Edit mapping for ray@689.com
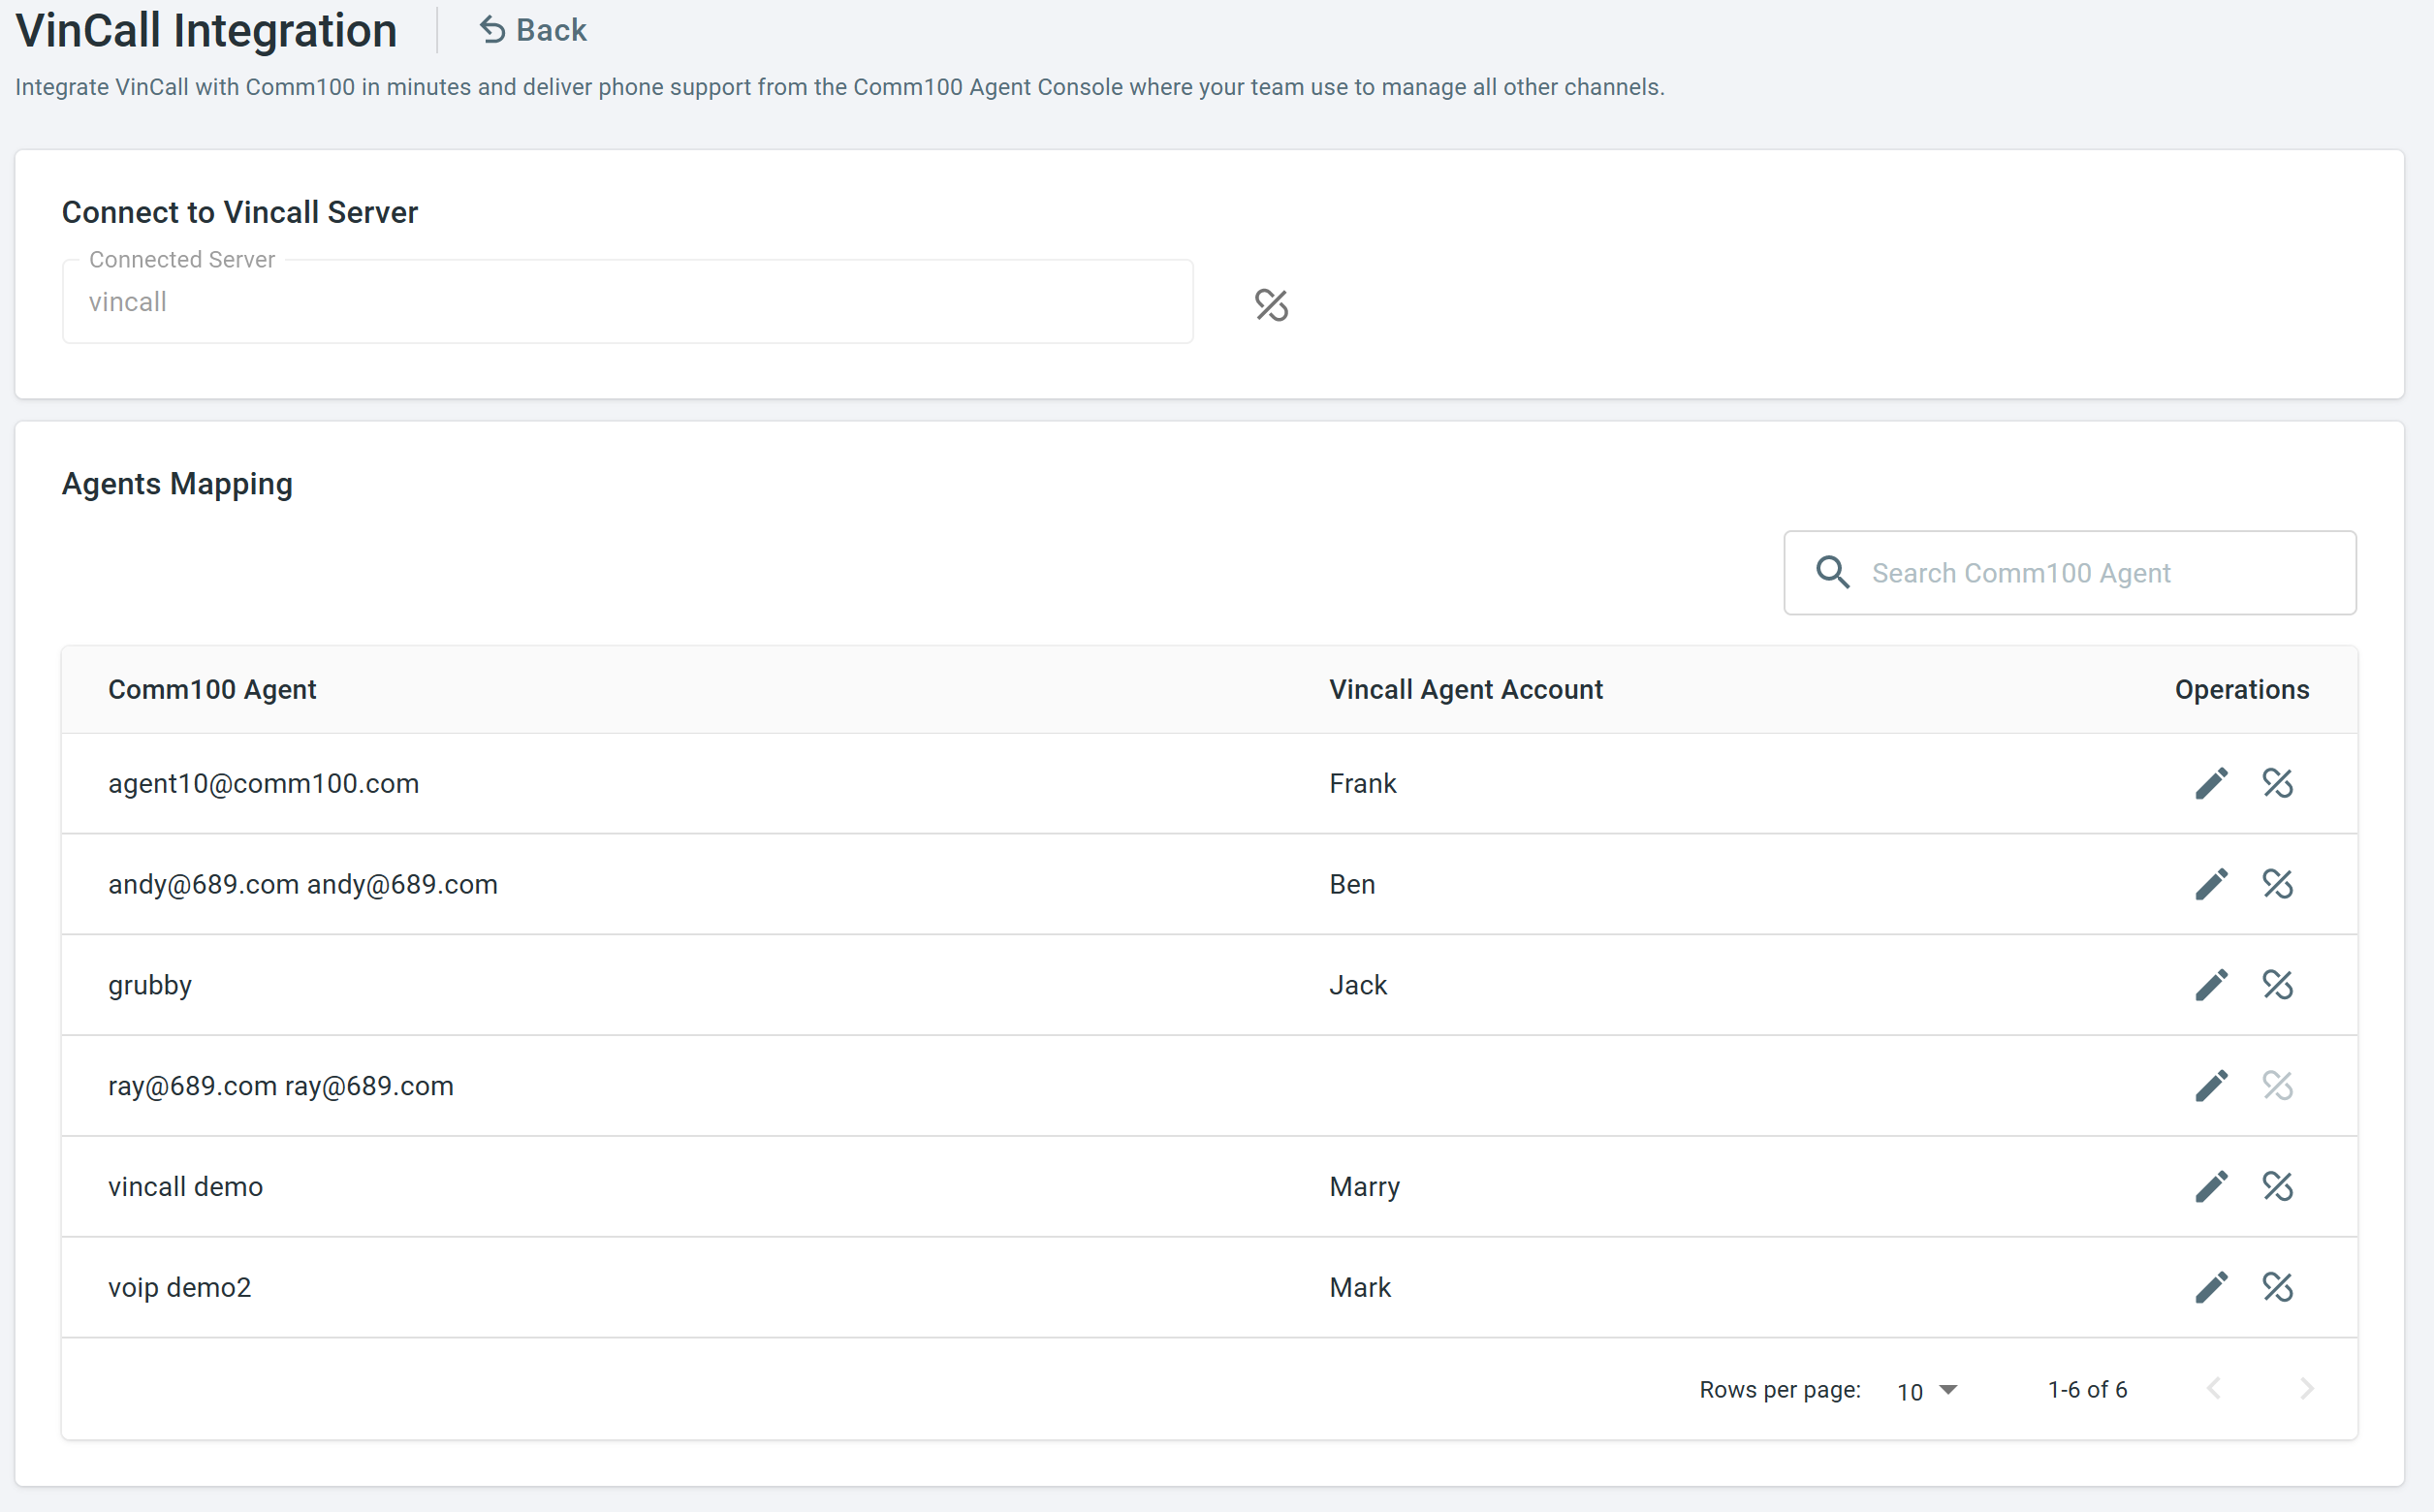 (2211, 1086)
